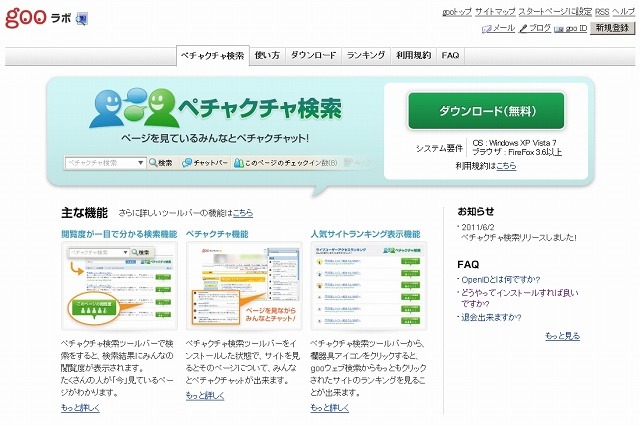Click the システム要件 label
Screen dimensions: 640x426
tap(439, 148)
